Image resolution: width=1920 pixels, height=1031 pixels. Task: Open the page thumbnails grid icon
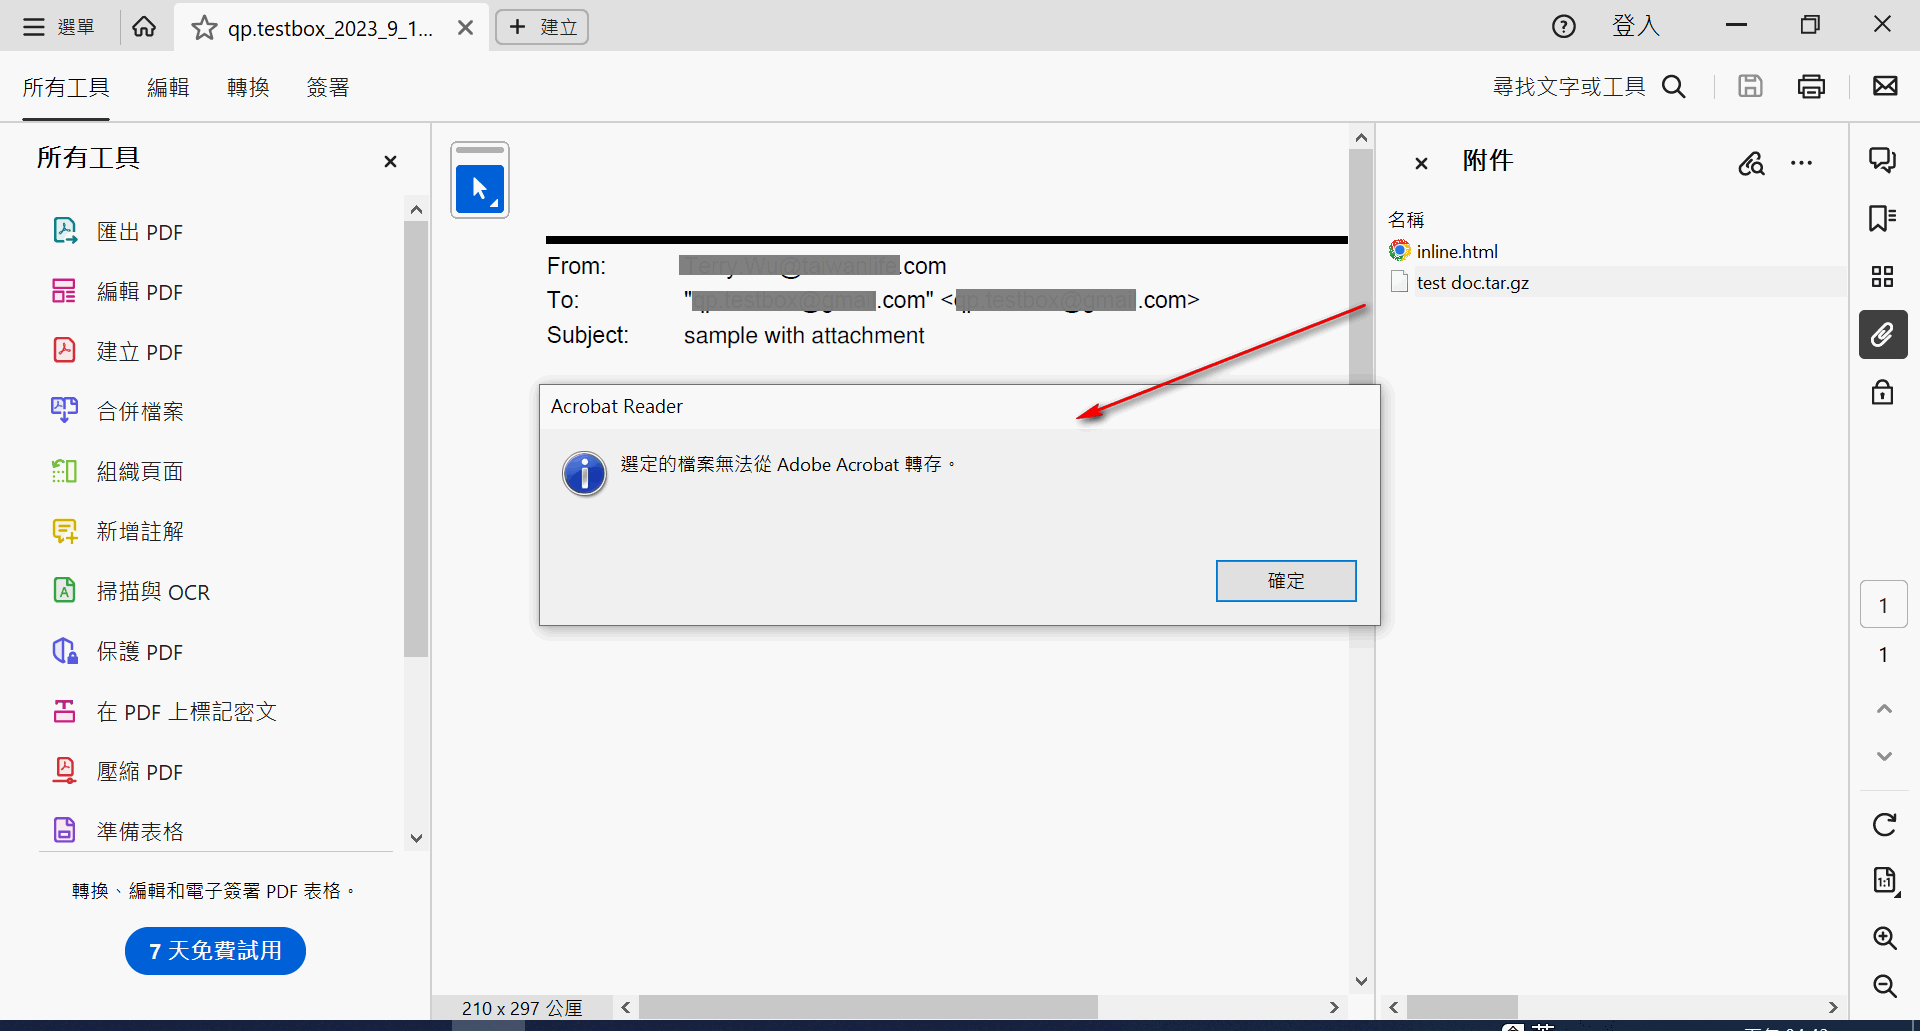[x=1883, y=276]
